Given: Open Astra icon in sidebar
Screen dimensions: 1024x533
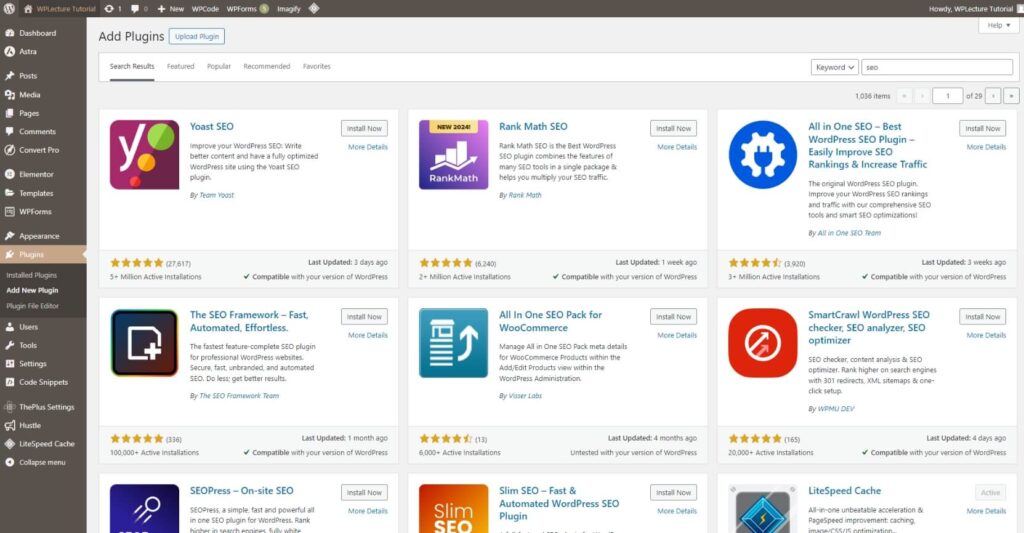Looking at the screenshot, I should coord(10,51).
